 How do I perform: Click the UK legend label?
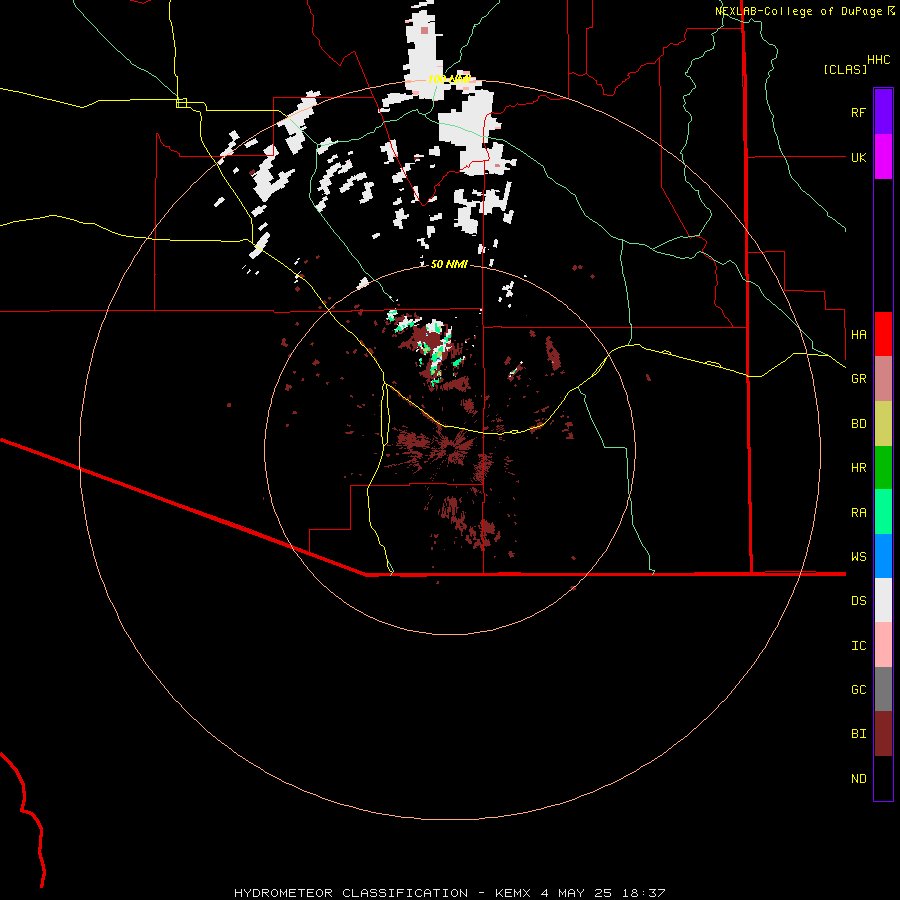tap(858, 157)
